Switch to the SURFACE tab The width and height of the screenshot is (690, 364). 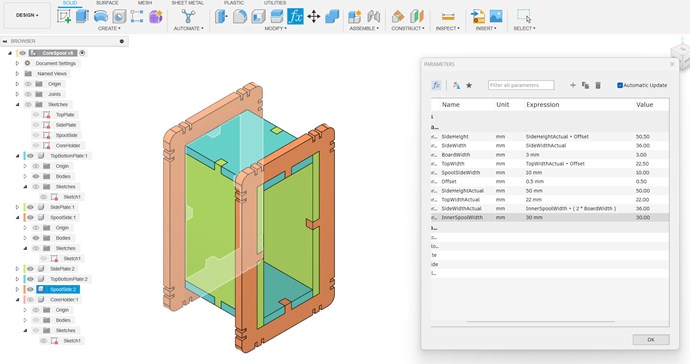(107, 3)
